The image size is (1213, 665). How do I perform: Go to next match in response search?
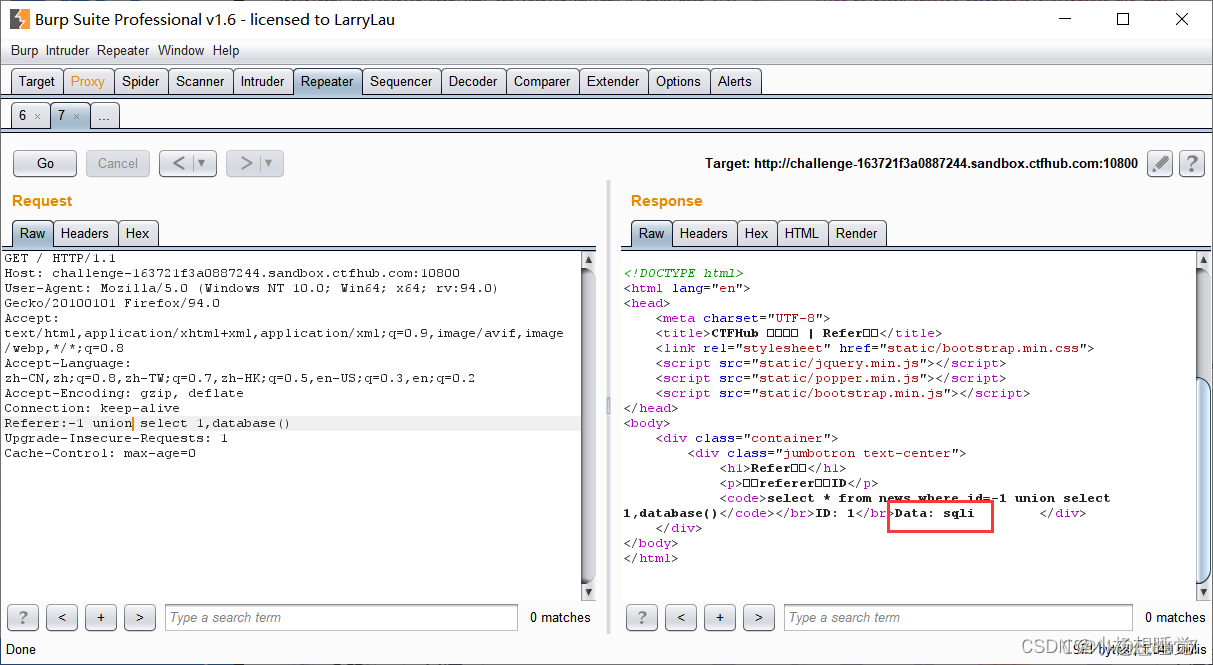click(x=759, y=617)
